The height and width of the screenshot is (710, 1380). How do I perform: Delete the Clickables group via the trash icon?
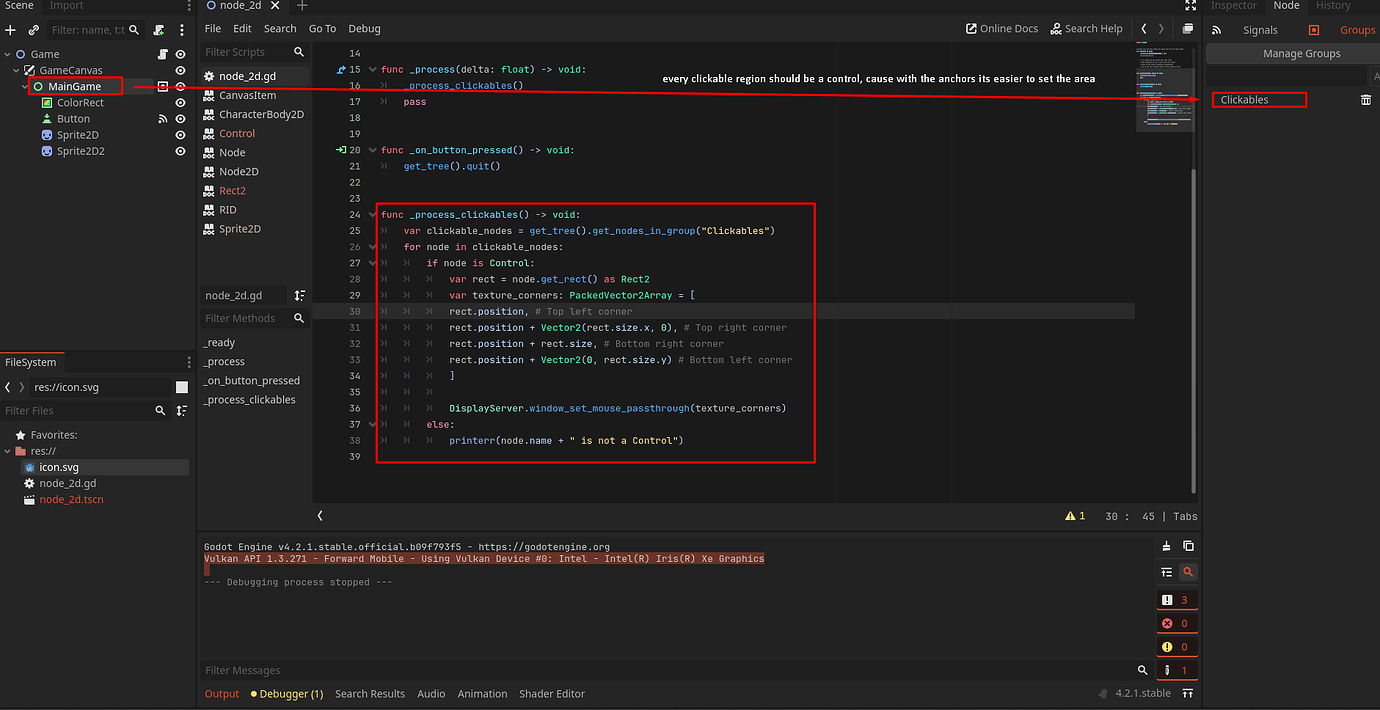1366,99
